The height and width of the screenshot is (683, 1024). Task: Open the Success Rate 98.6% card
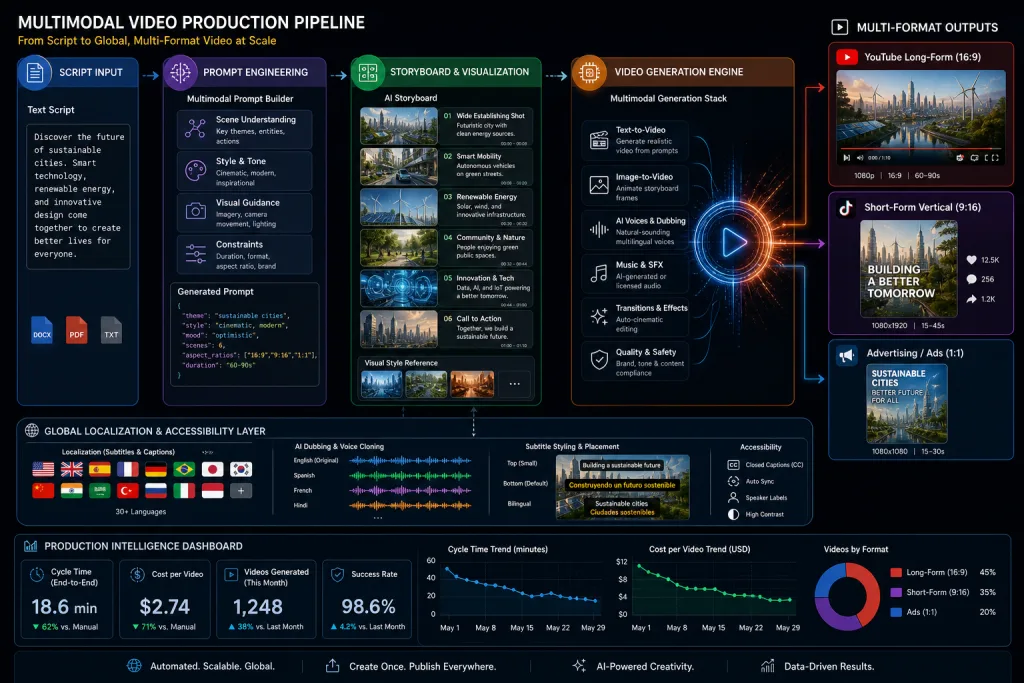368,598
